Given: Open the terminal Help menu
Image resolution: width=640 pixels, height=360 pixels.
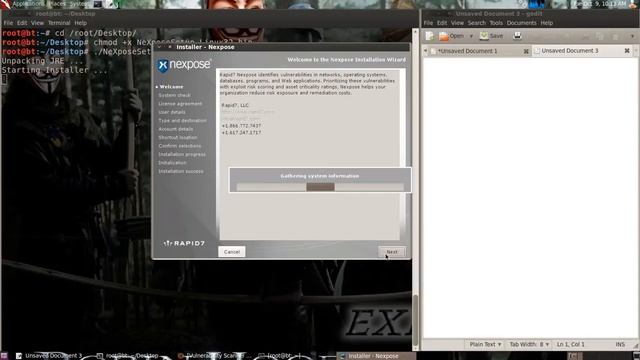Looking at the screenshot, I should pyautogui.click(x=80, y=23).
